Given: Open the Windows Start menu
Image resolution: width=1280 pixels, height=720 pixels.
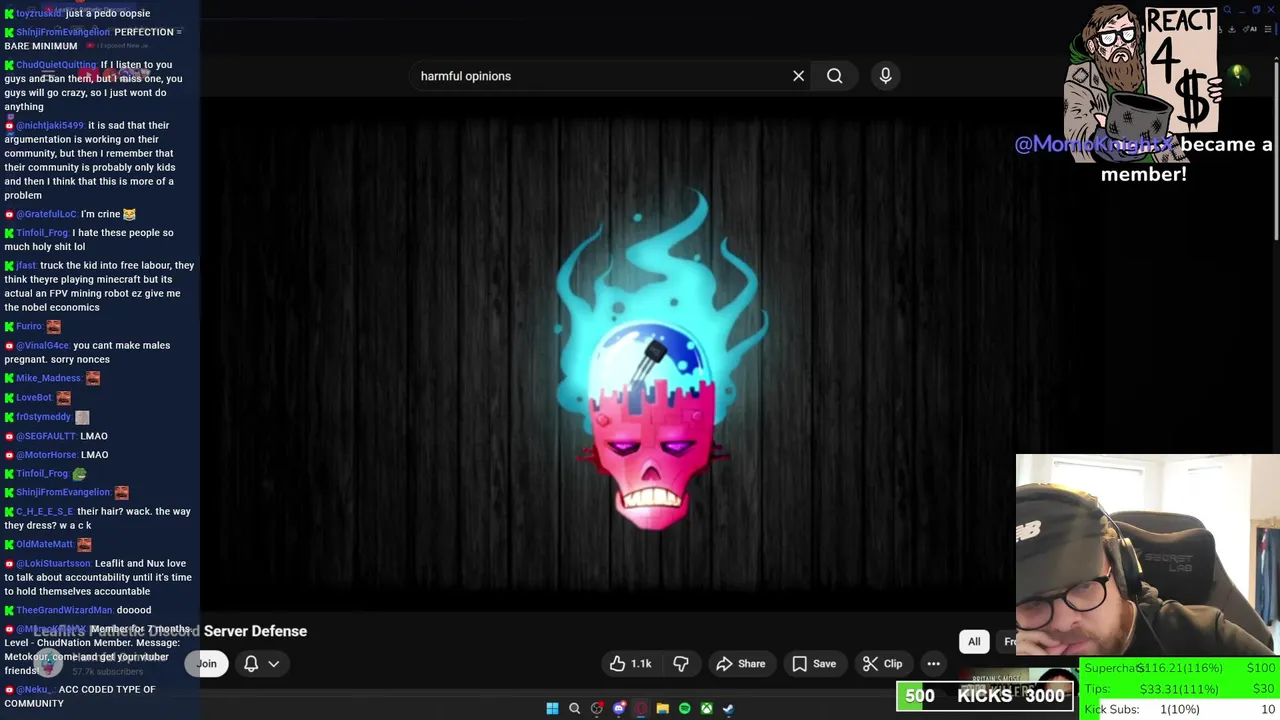Looking at the screenshot, I should click(552, 708).
